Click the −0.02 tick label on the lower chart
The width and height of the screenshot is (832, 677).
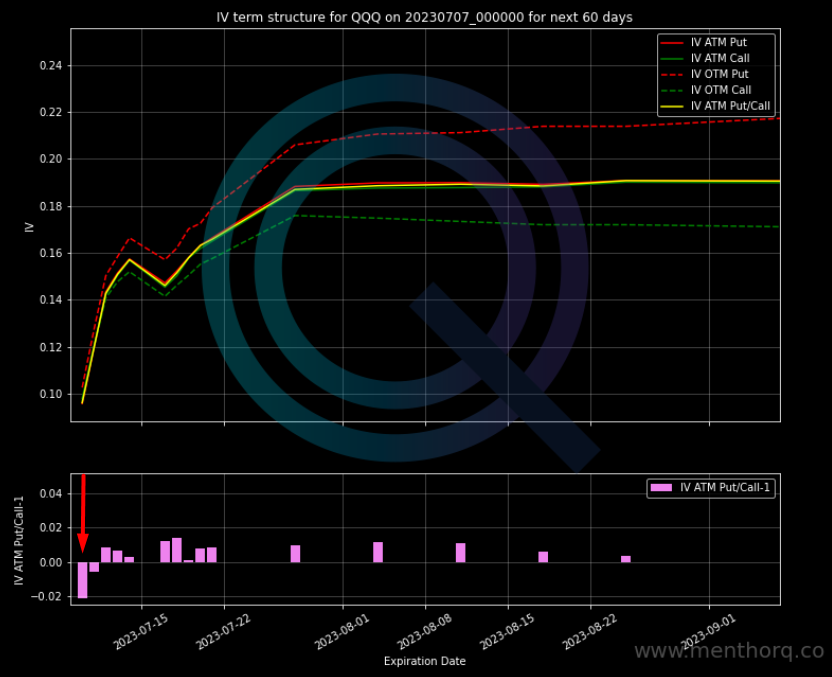coord(46,596)
